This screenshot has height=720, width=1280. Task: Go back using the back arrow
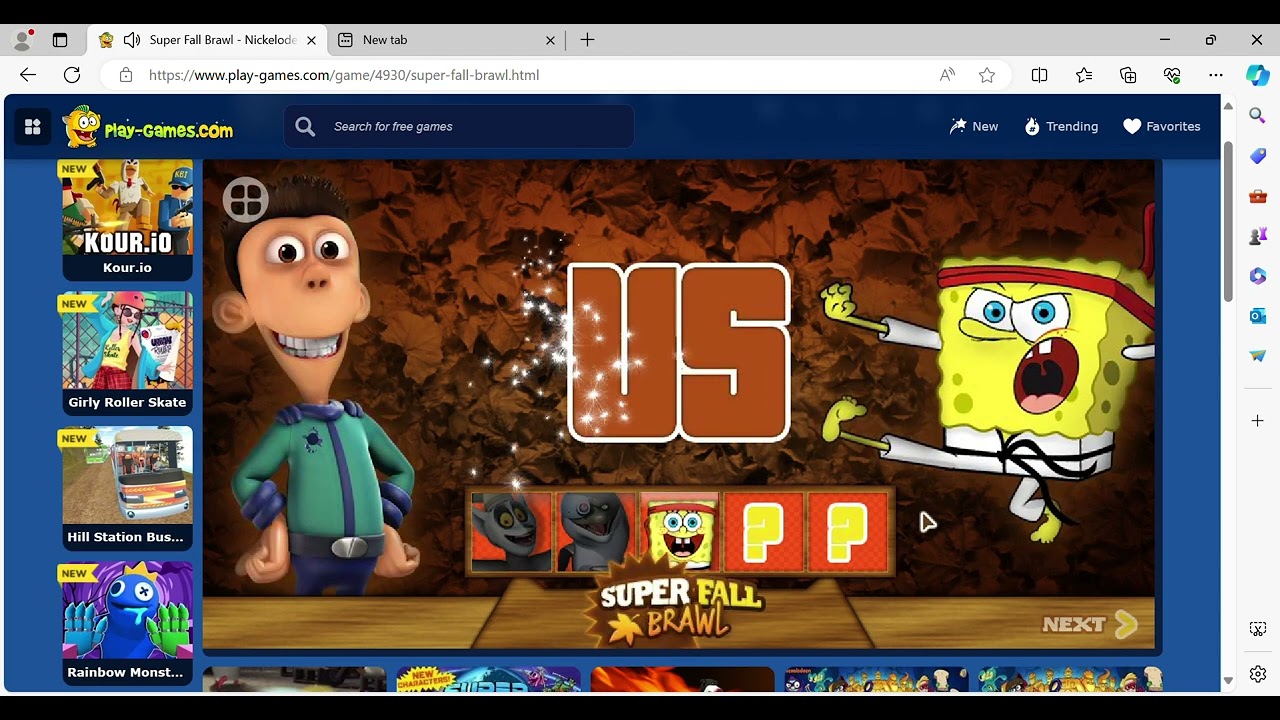[x=28, y=75]
